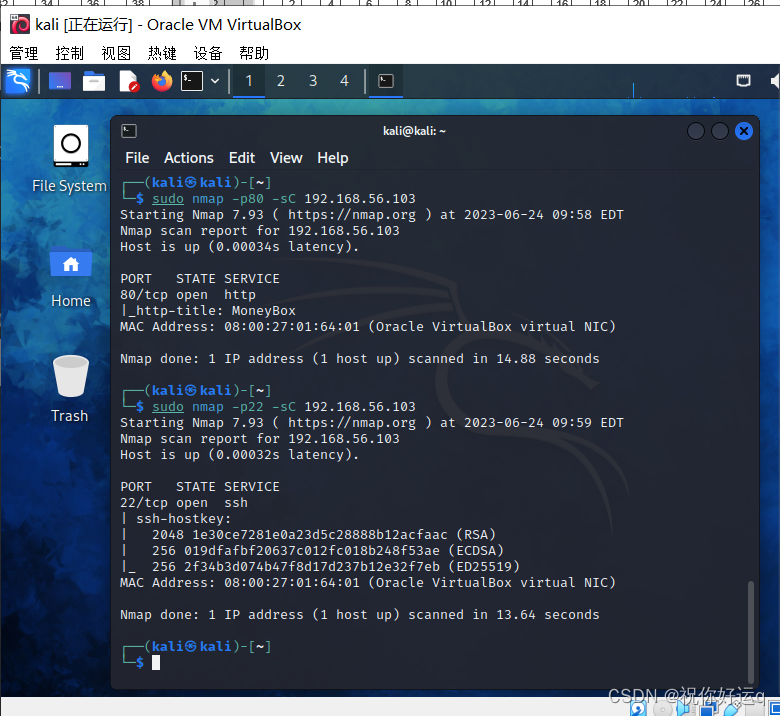Switch to workspace 1
The height and width of the screenshot is (716, 780).
(249, 81)
